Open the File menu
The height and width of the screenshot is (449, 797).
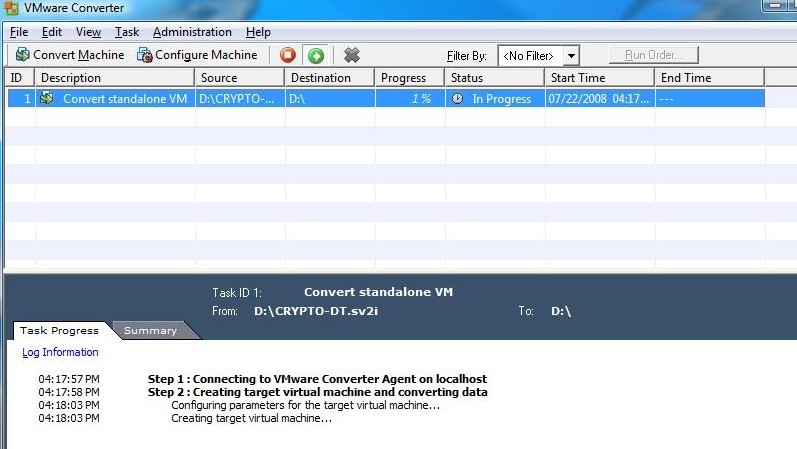(19, 32)
